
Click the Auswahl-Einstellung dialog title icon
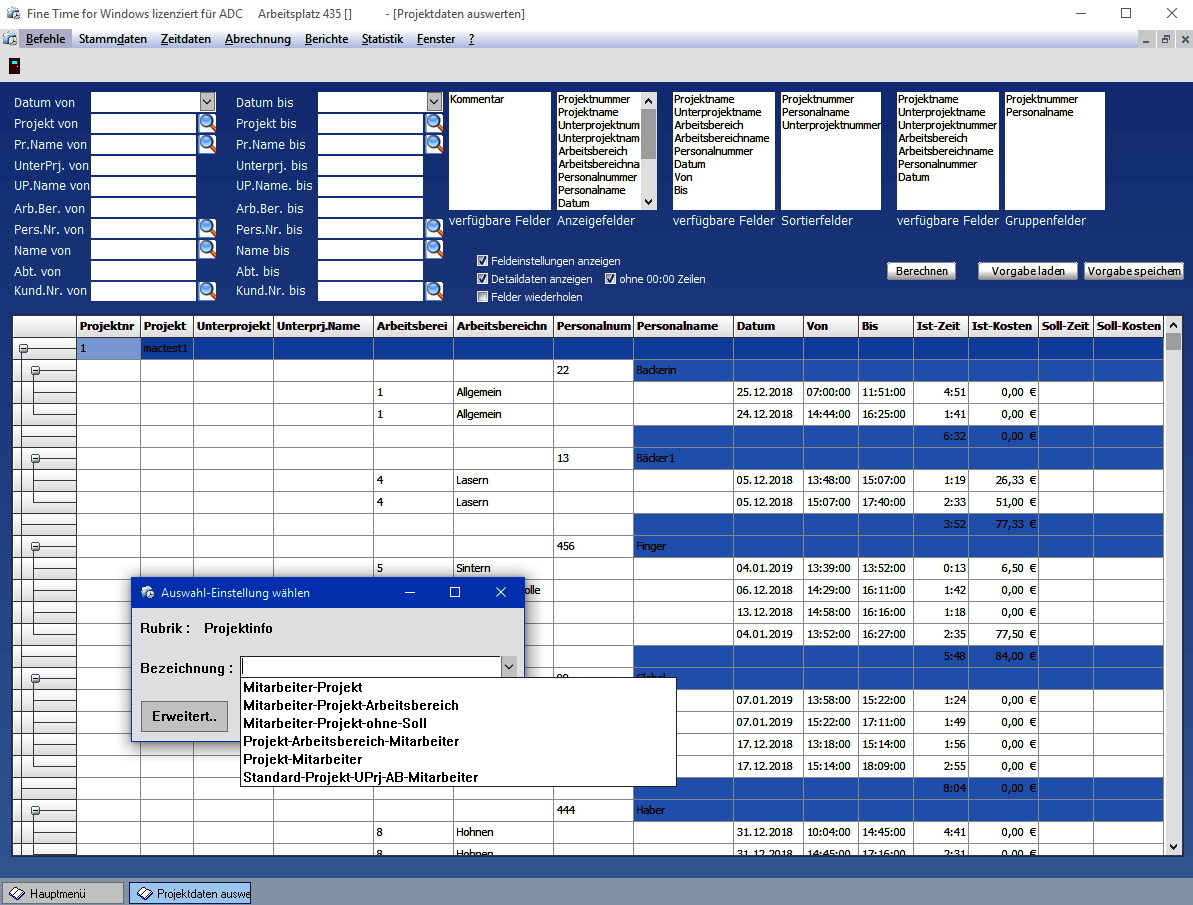click(148, 592)
